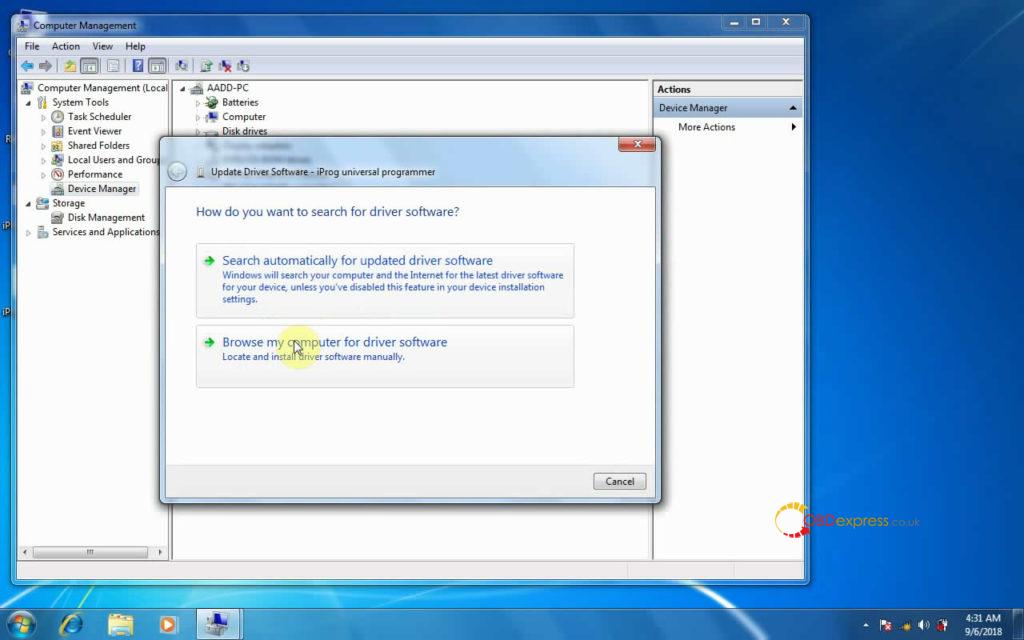Close the Update Driver Software dialog
1024x640 pixels.
637,144
